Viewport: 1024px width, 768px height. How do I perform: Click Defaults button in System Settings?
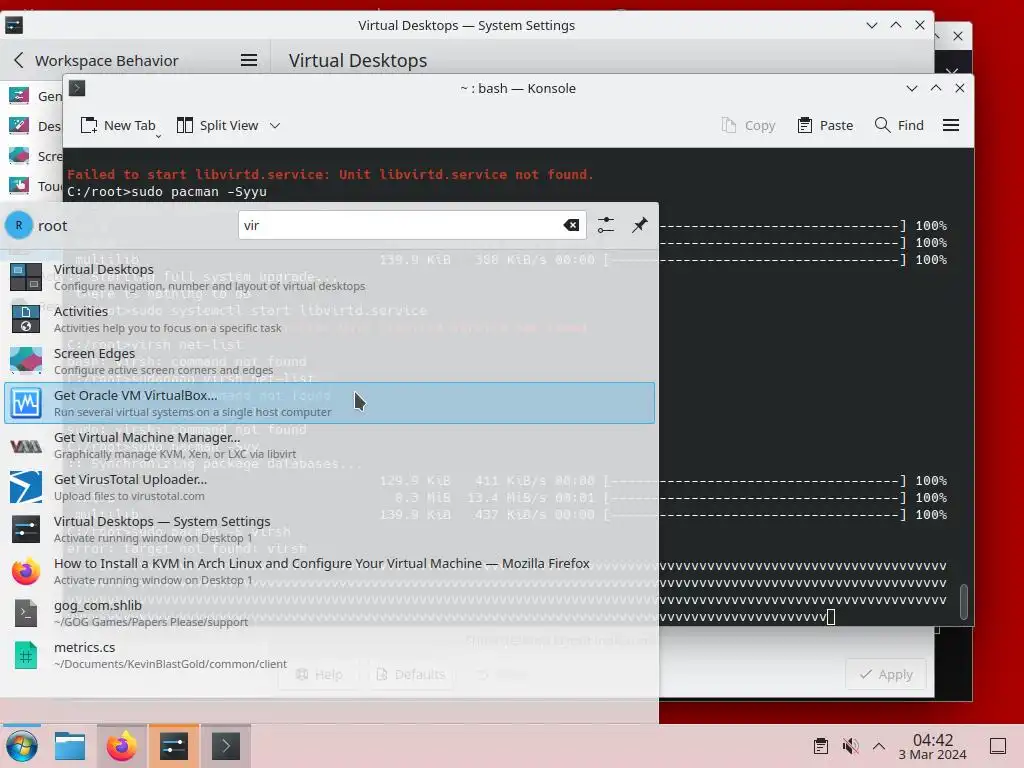(x=411, y=674)
